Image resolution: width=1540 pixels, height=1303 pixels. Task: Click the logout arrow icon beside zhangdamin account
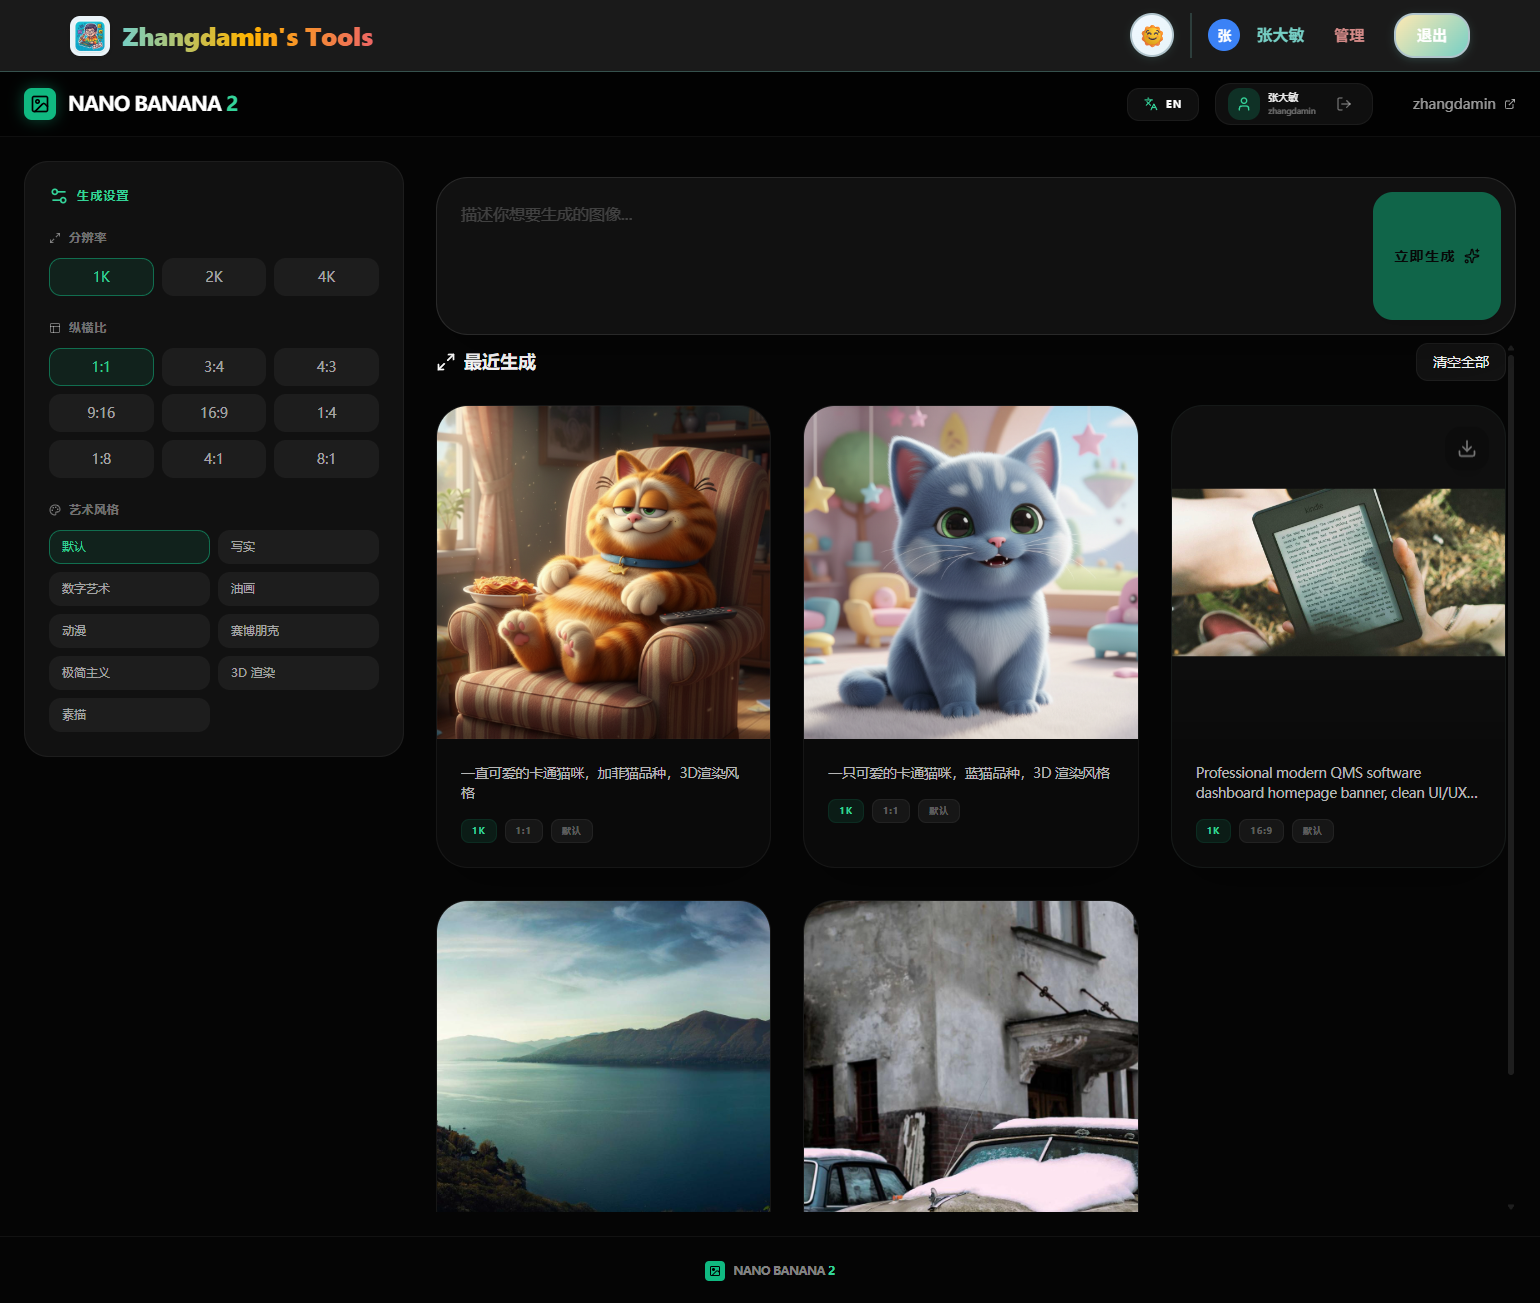(x=1344, y=104)
